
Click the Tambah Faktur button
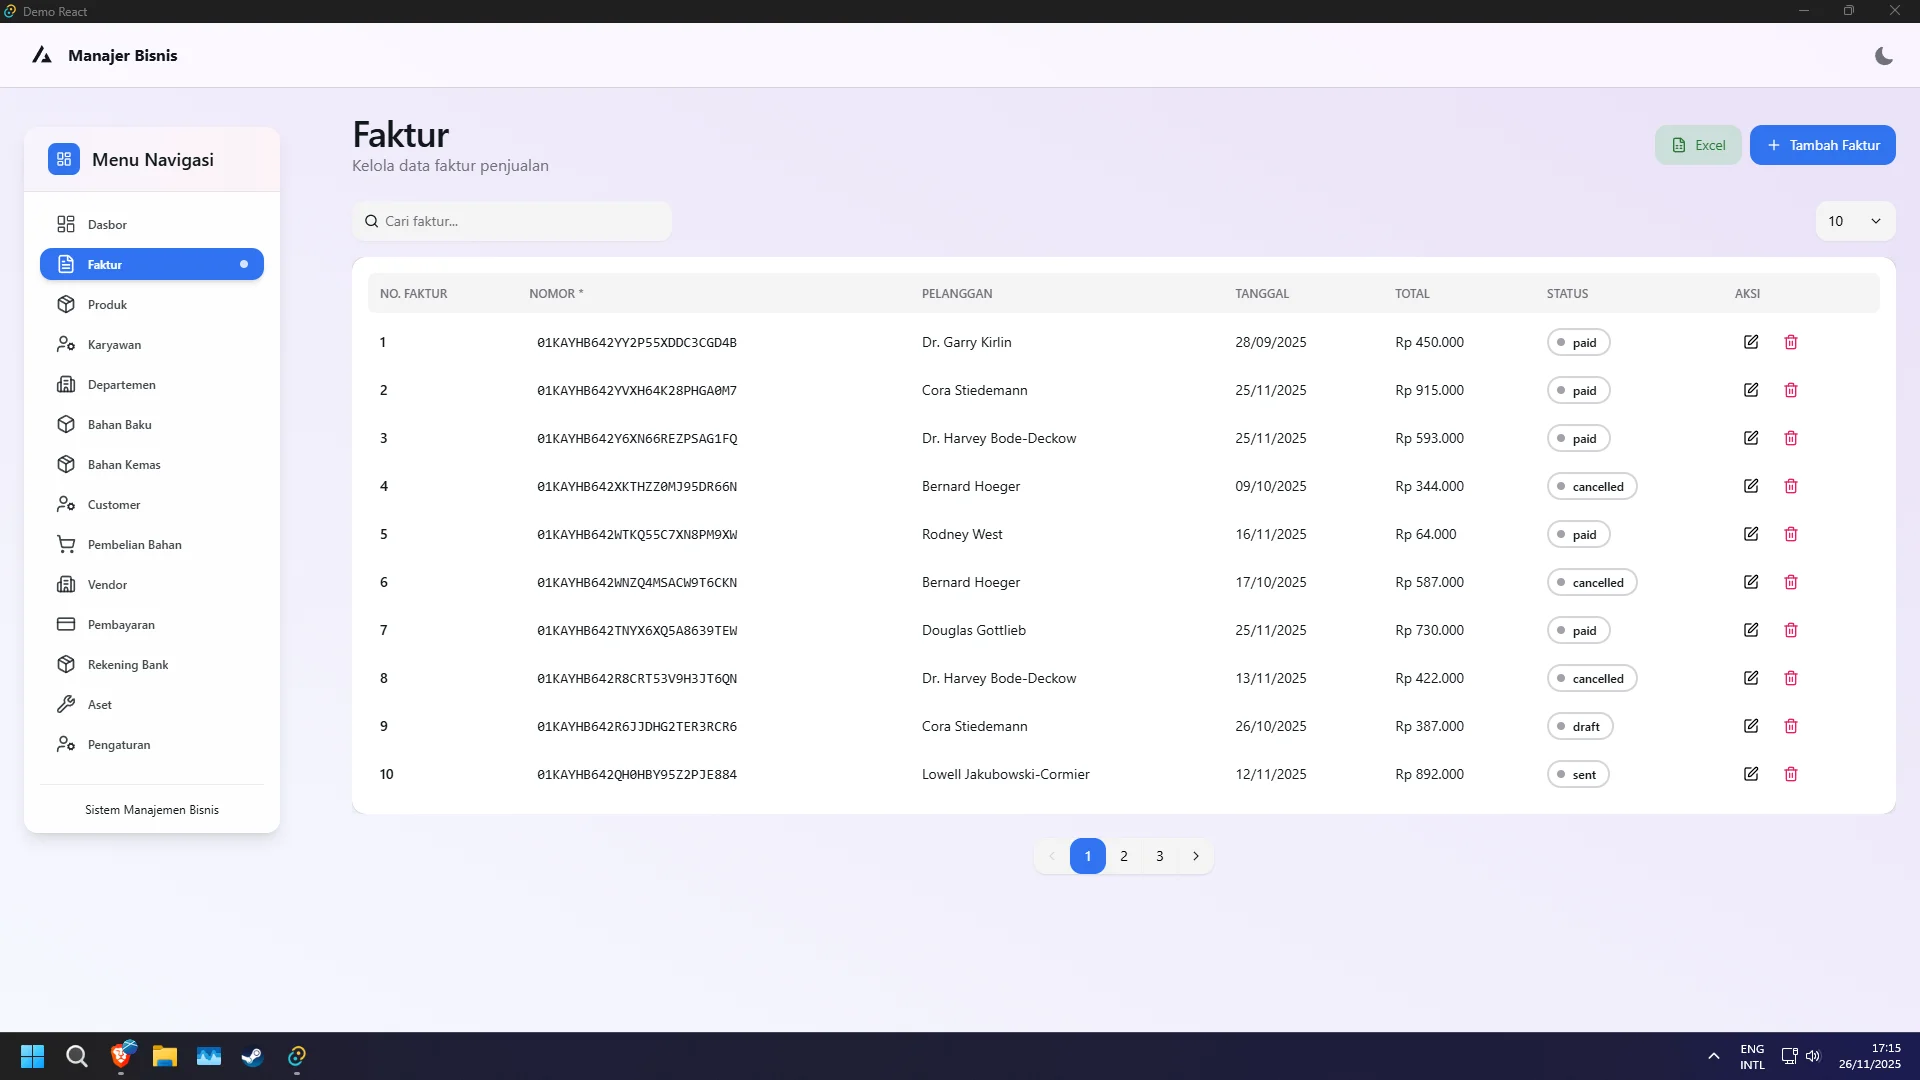(1822, 145)
